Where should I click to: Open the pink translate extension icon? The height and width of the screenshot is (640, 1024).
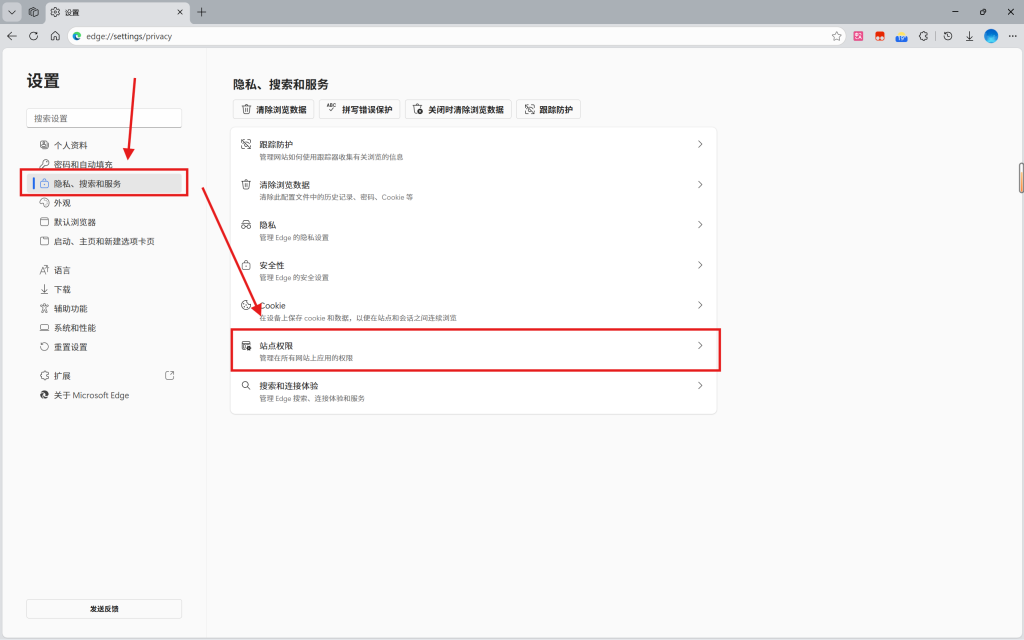858,36
